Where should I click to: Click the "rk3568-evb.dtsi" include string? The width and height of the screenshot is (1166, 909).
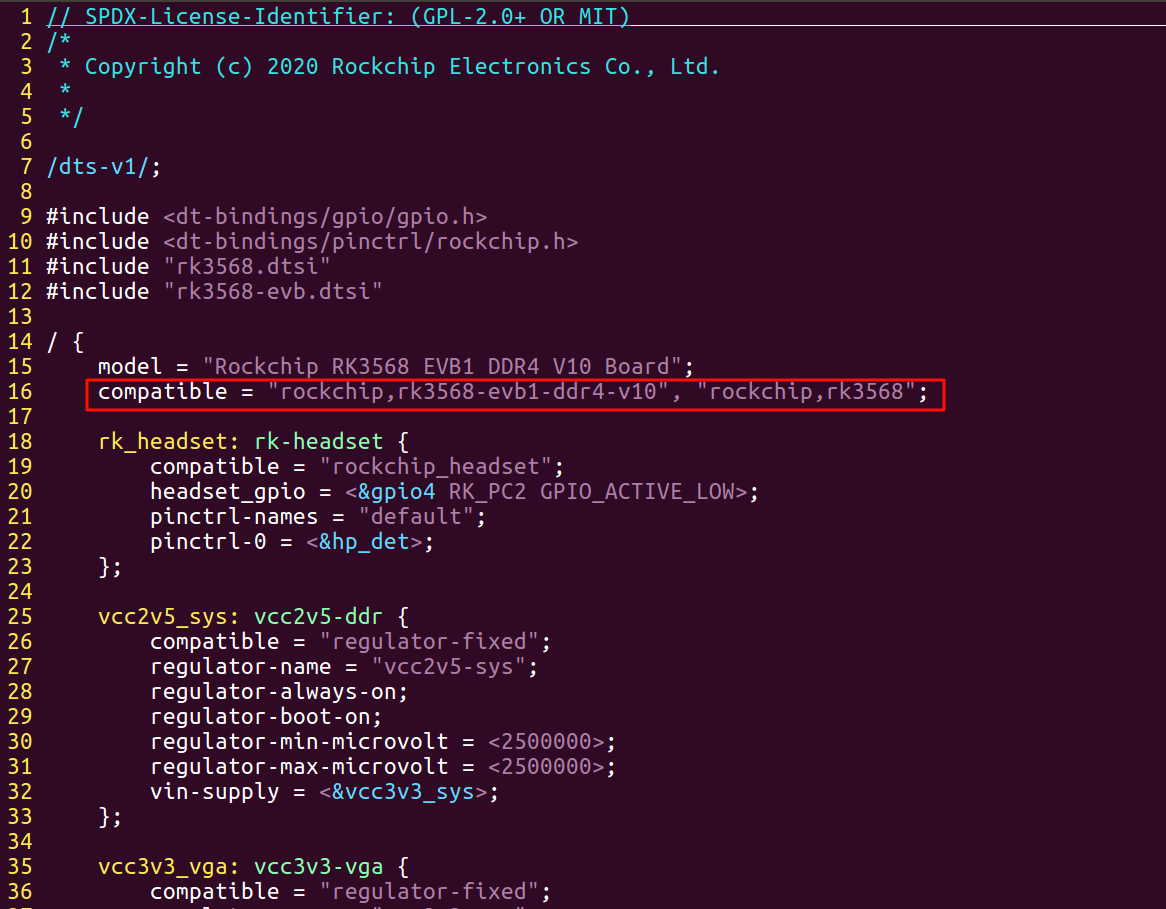click(273, 292)
